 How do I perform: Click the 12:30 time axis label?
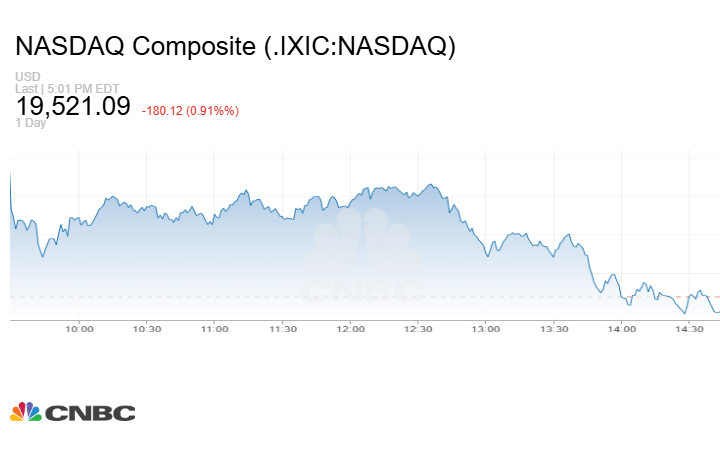(418, 329)
